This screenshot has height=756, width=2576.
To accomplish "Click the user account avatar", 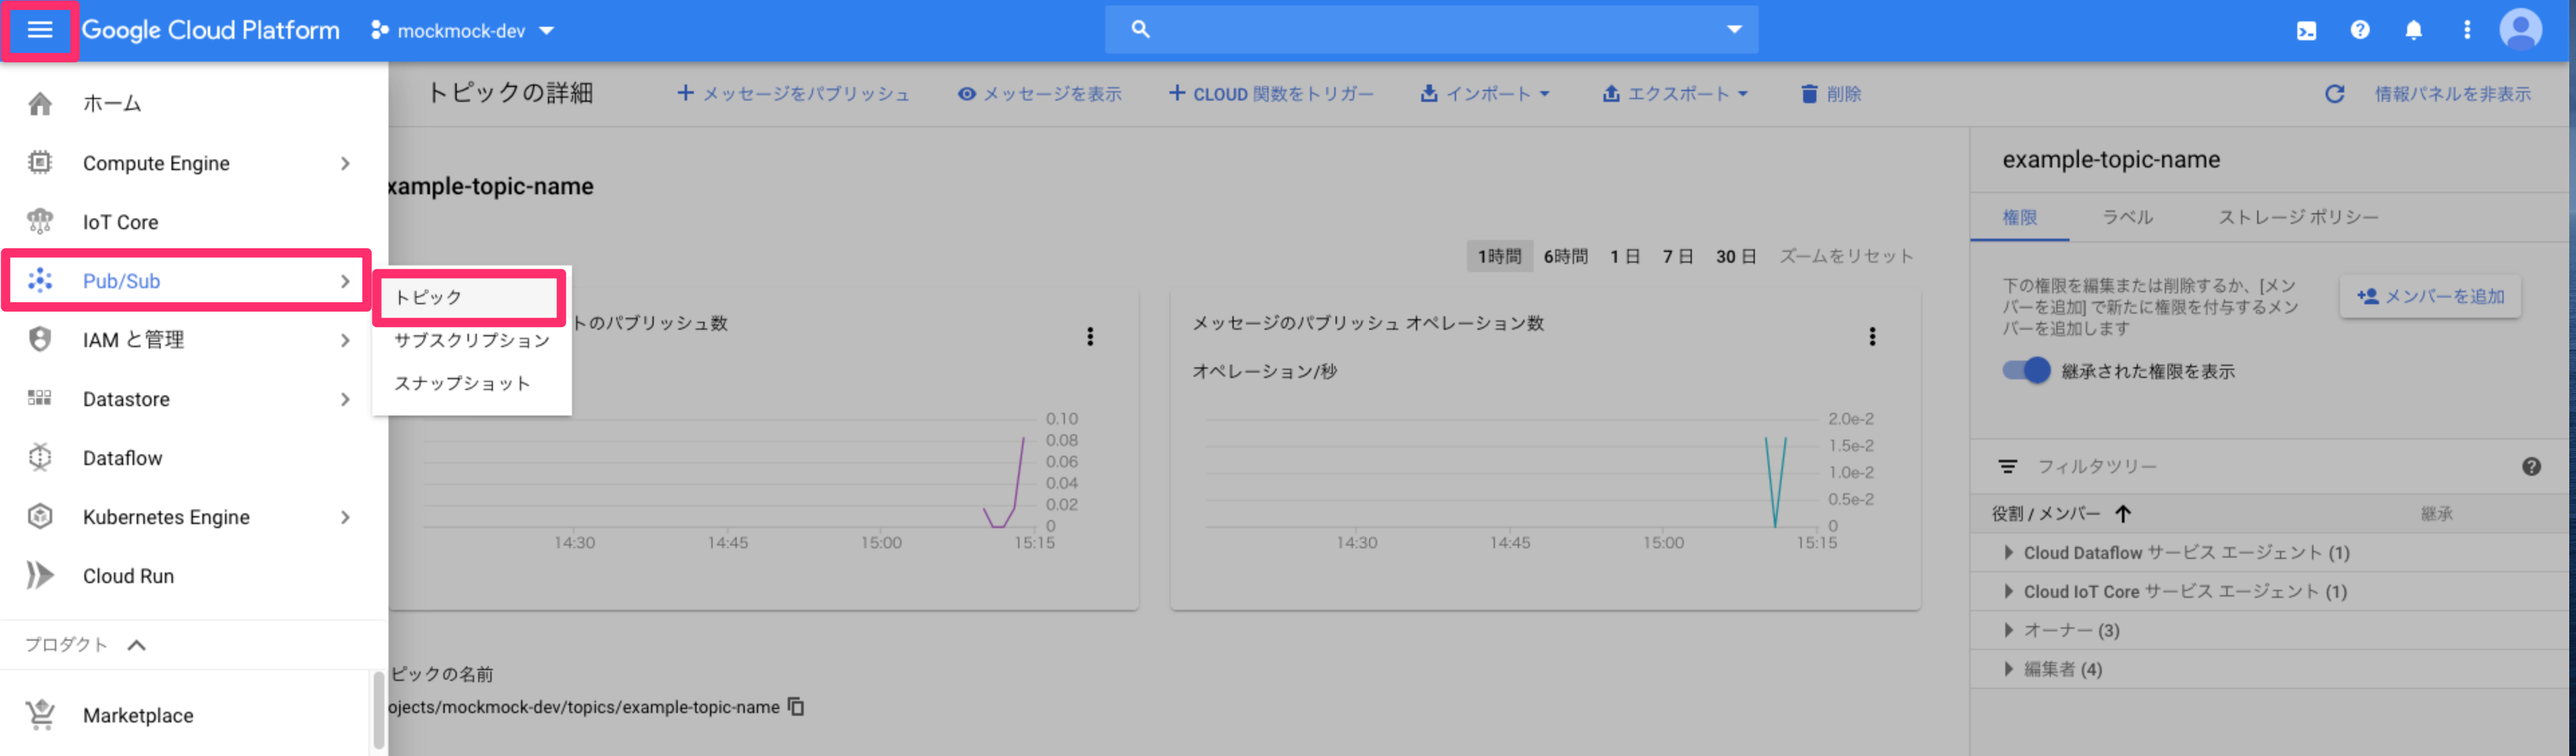I will tap(2521, 29).
